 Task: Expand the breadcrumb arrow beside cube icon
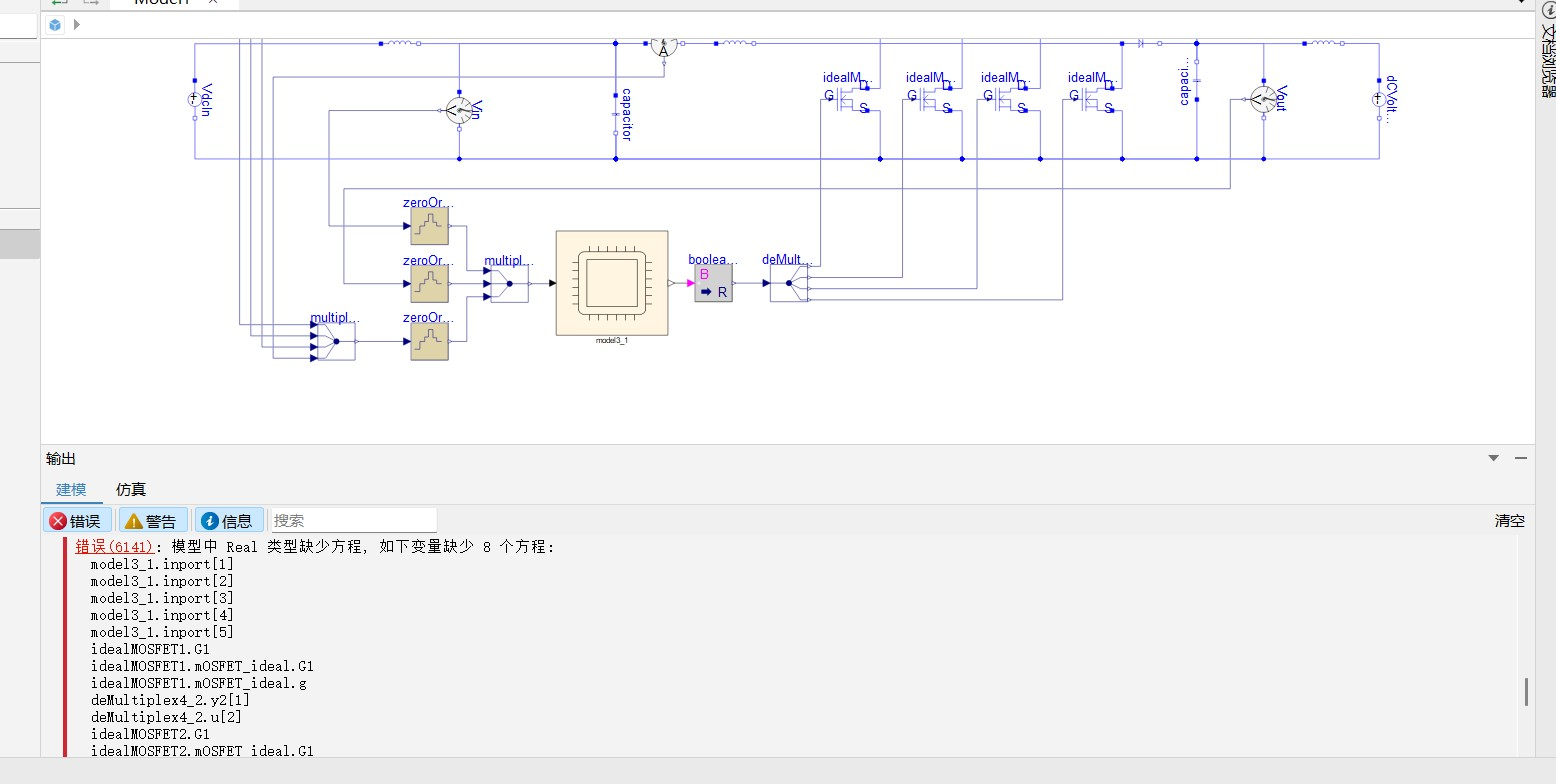tap(77, 25)
